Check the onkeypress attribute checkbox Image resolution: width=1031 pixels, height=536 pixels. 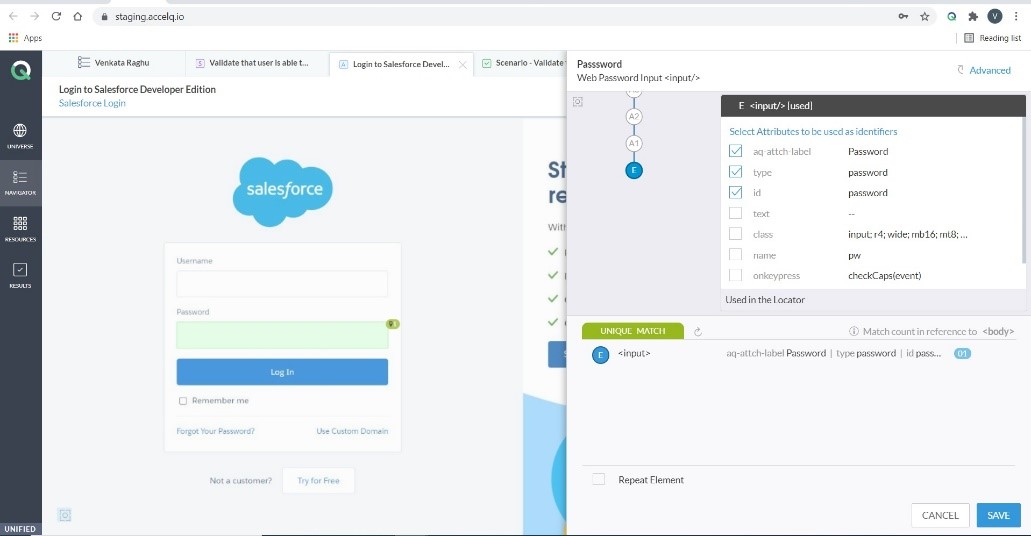pyautogui.click(x=735, y=275)
